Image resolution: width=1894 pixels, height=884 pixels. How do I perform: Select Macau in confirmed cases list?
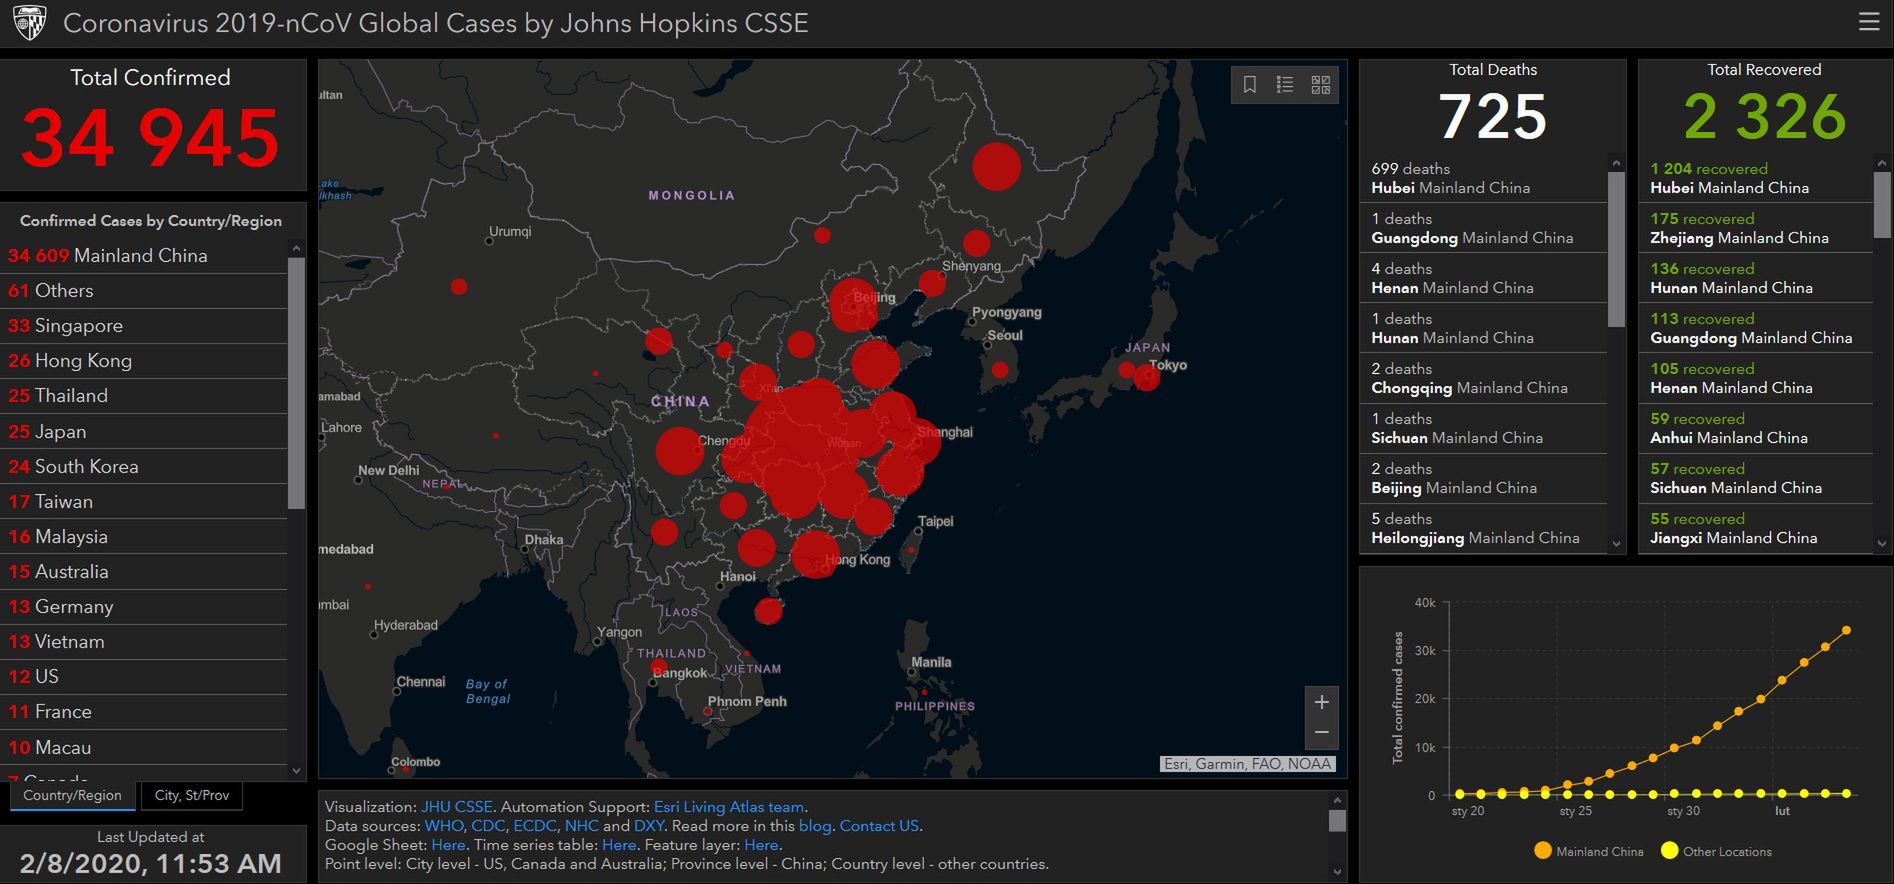(144, 748)
